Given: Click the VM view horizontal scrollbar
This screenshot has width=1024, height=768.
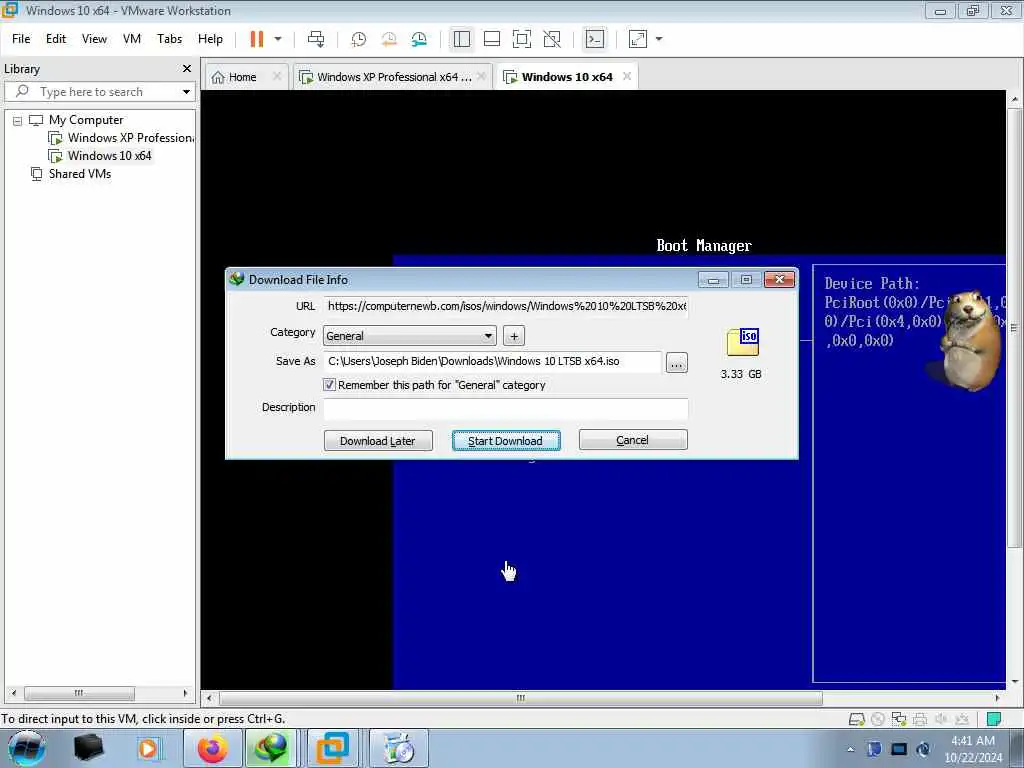Looking at the screenshot, I should pos(520,698).
